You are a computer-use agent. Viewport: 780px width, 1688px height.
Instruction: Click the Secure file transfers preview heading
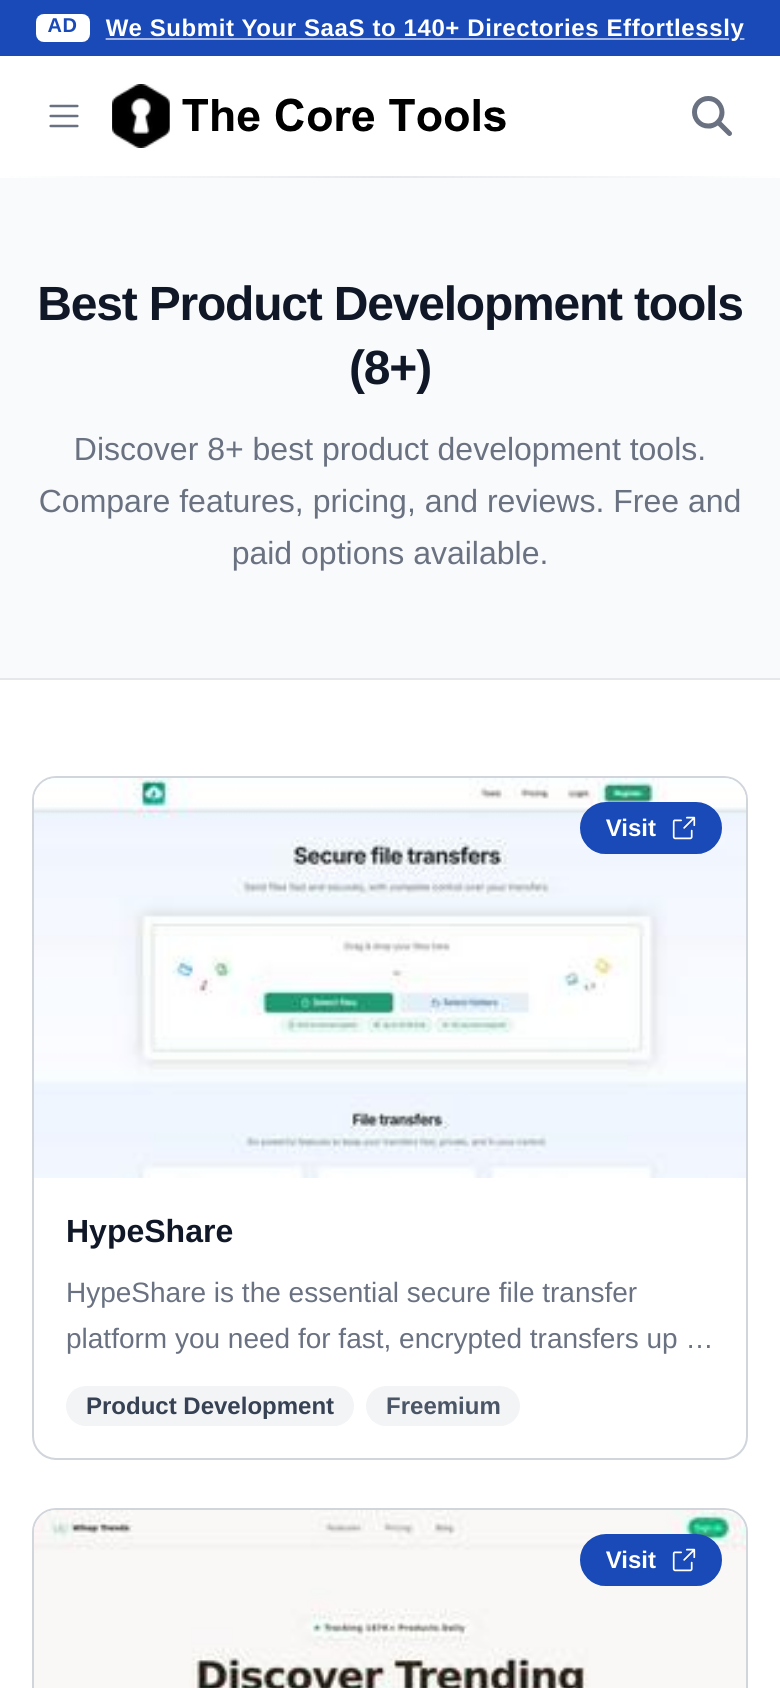pos(397,856)
